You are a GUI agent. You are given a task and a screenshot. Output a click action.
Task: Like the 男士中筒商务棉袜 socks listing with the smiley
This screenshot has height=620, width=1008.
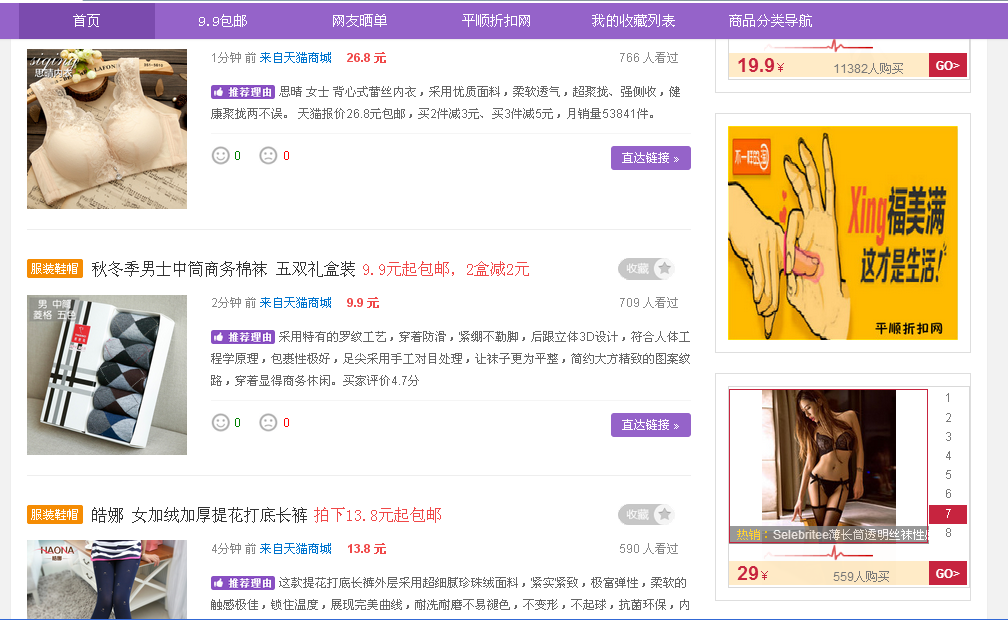tap(220, 423)
